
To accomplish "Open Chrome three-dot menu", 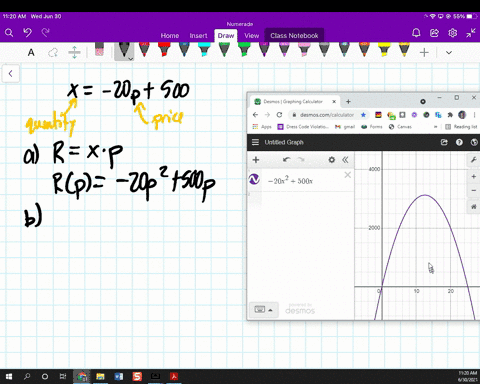I will pos(474,115).
